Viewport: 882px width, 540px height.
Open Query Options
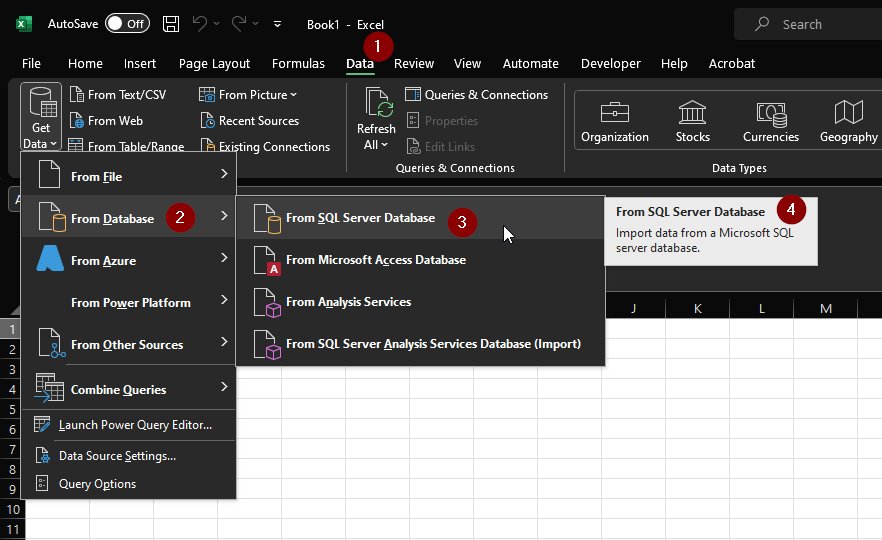(128, 484)
